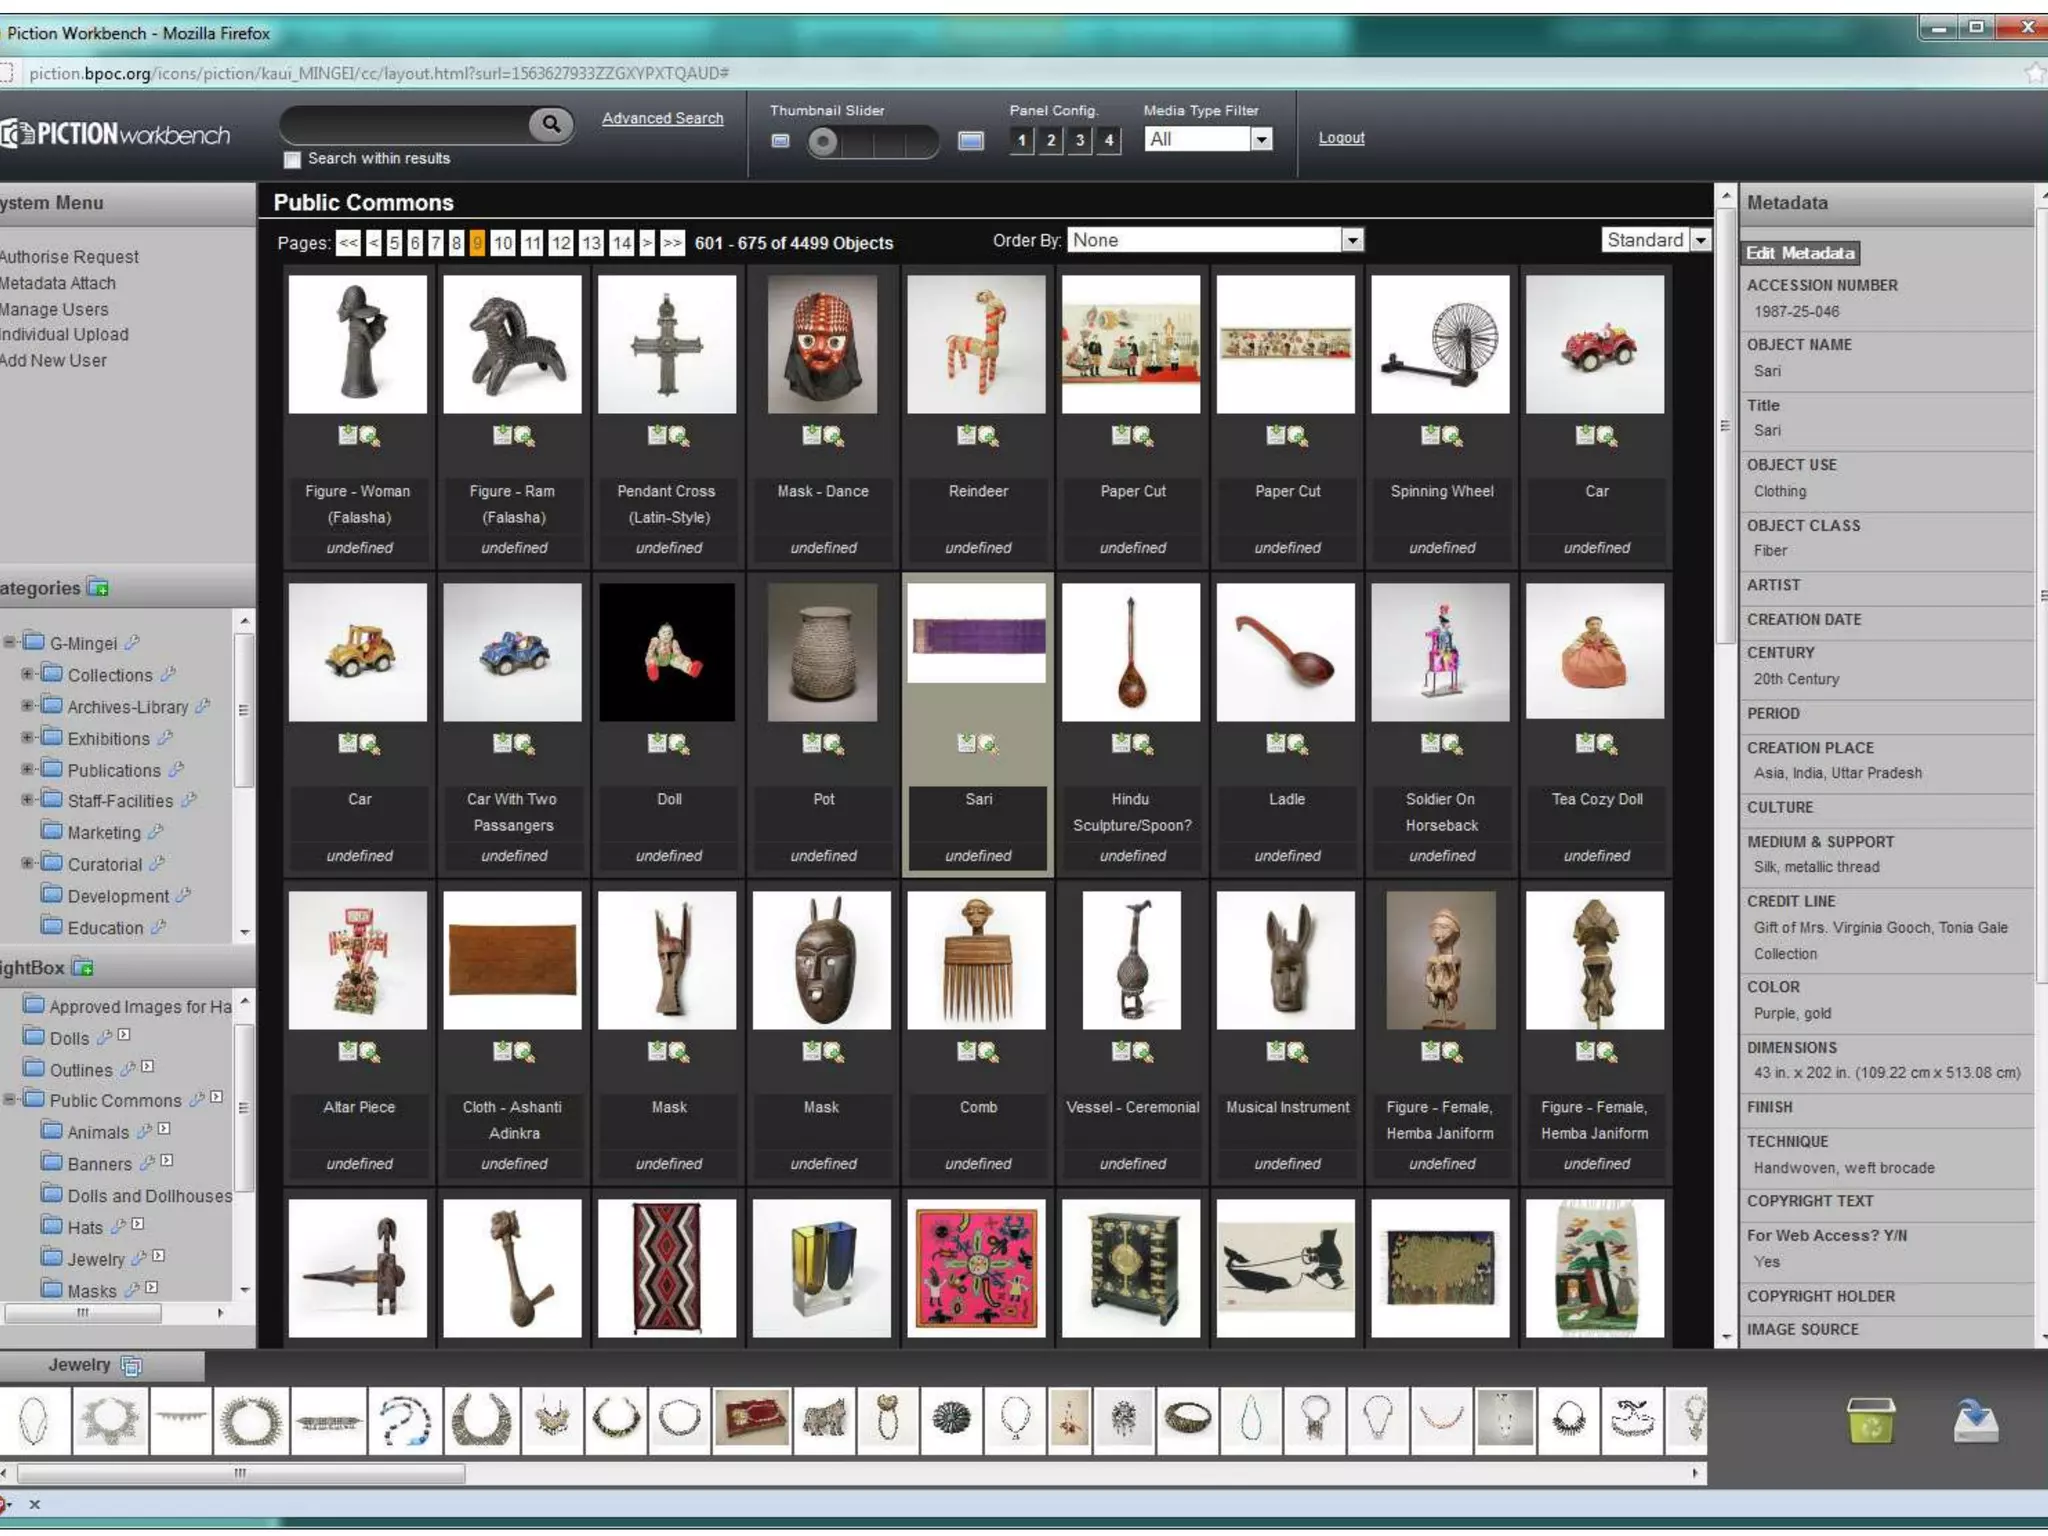Go to page 12 of results
Screen dimensions: 2048x1536
pos(561,243)
